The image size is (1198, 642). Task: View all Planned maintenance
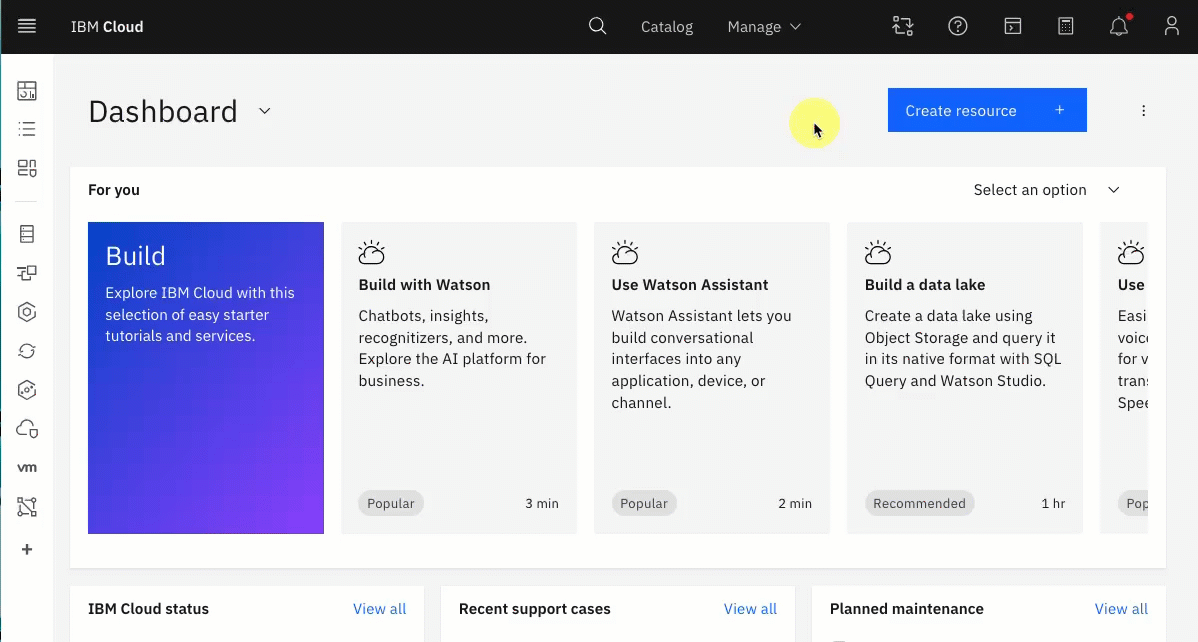tap(1121, 609)
